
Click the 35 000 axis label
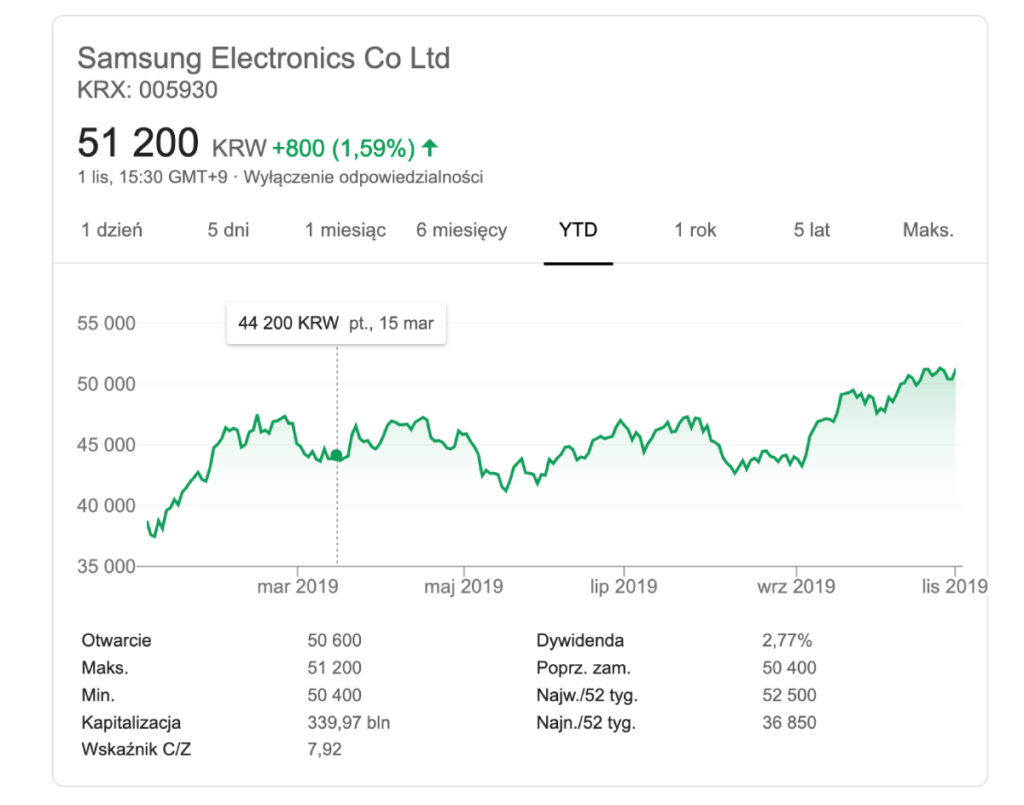106,566
